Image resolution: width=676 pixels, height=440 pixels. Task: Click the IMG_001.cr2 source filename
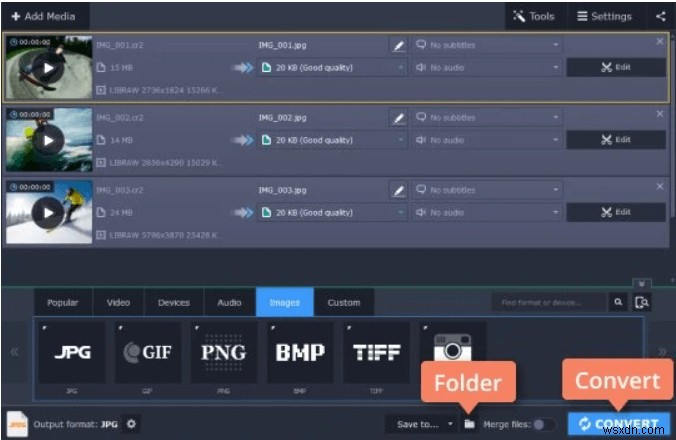pyautogui.click(x=120, y=45)
